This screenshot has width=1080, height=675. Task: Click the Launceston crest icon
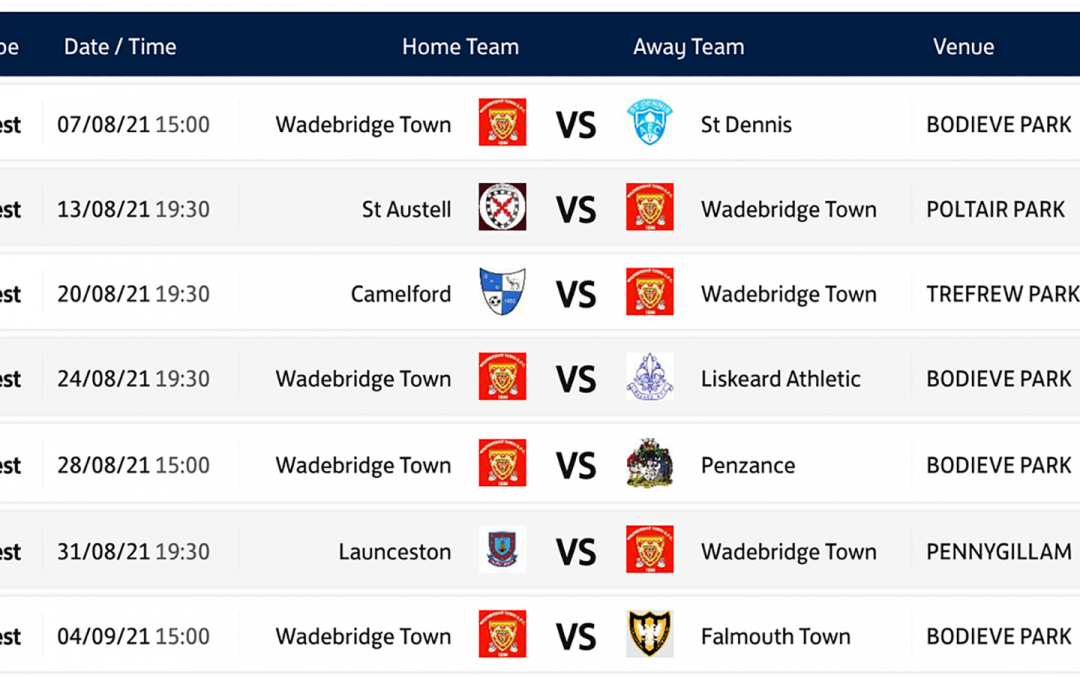tap(502, 549)
